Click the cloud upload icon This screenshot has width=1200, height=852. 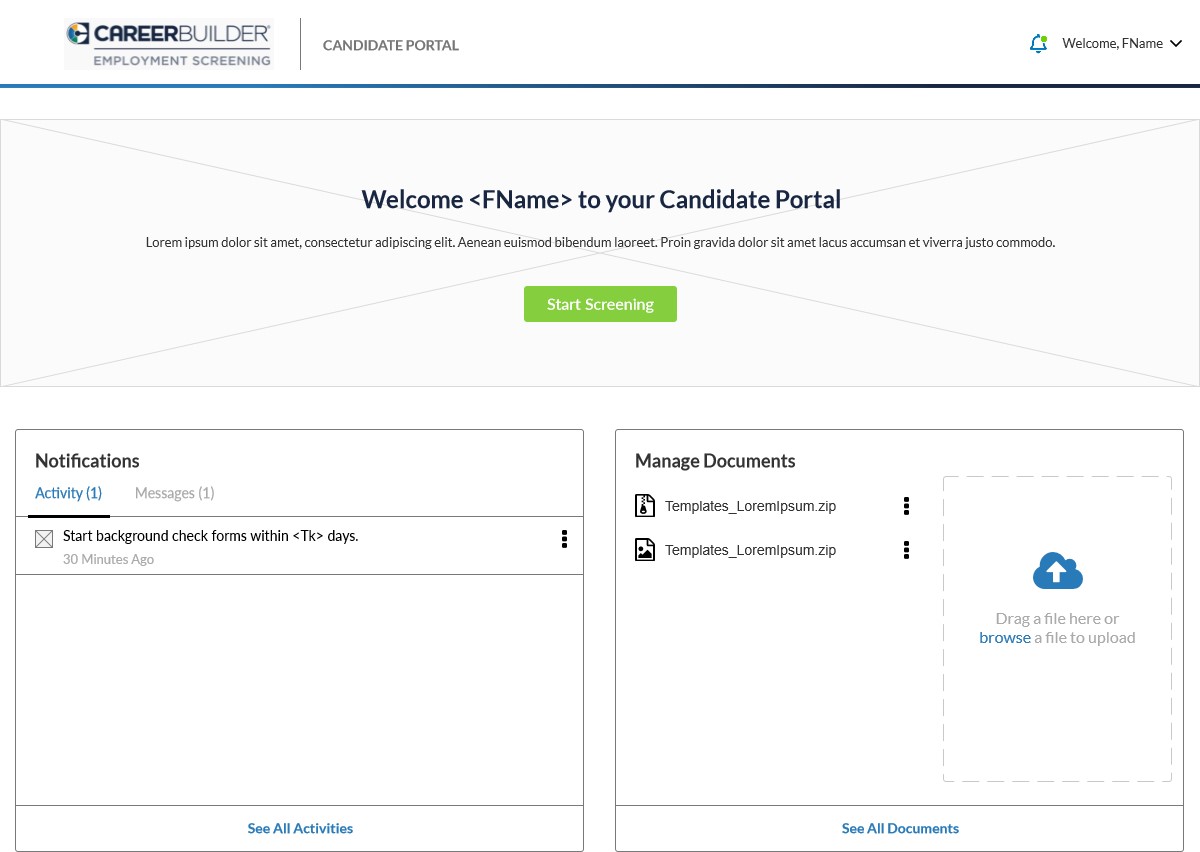[x=1057, y=571]
